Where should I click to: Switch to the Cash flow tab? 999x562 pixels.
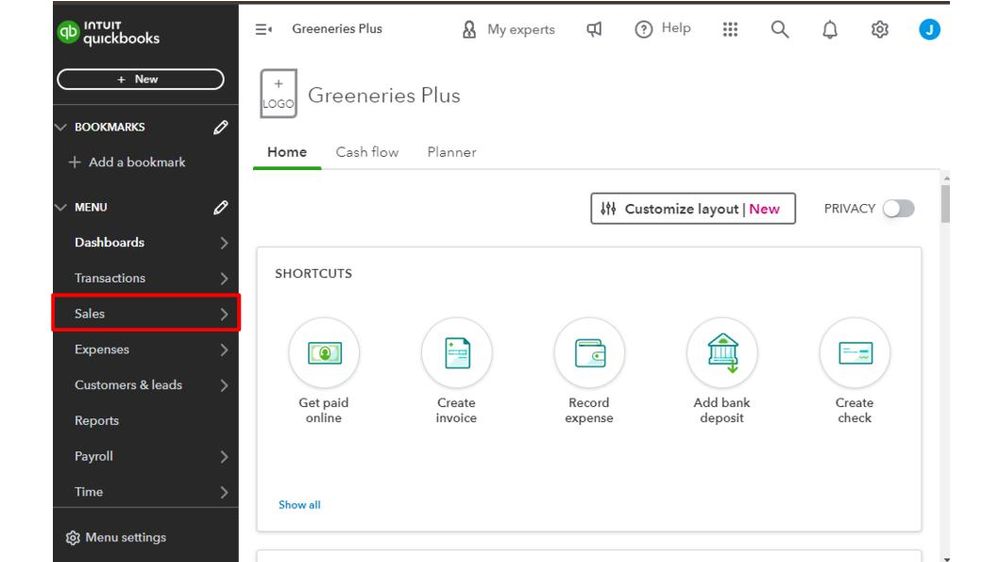tap(367, 152)
